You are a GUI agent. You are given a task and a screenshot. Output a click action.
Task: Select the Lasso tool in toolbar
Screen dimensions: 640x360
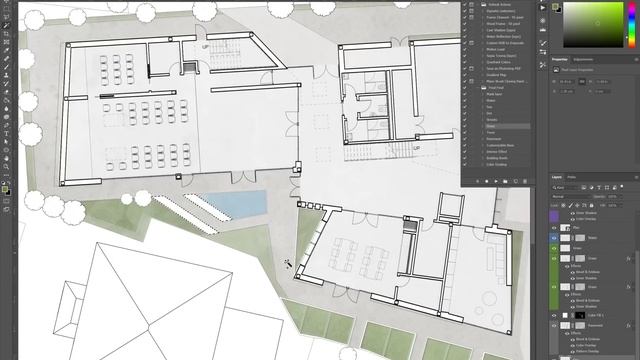[6, 17]
